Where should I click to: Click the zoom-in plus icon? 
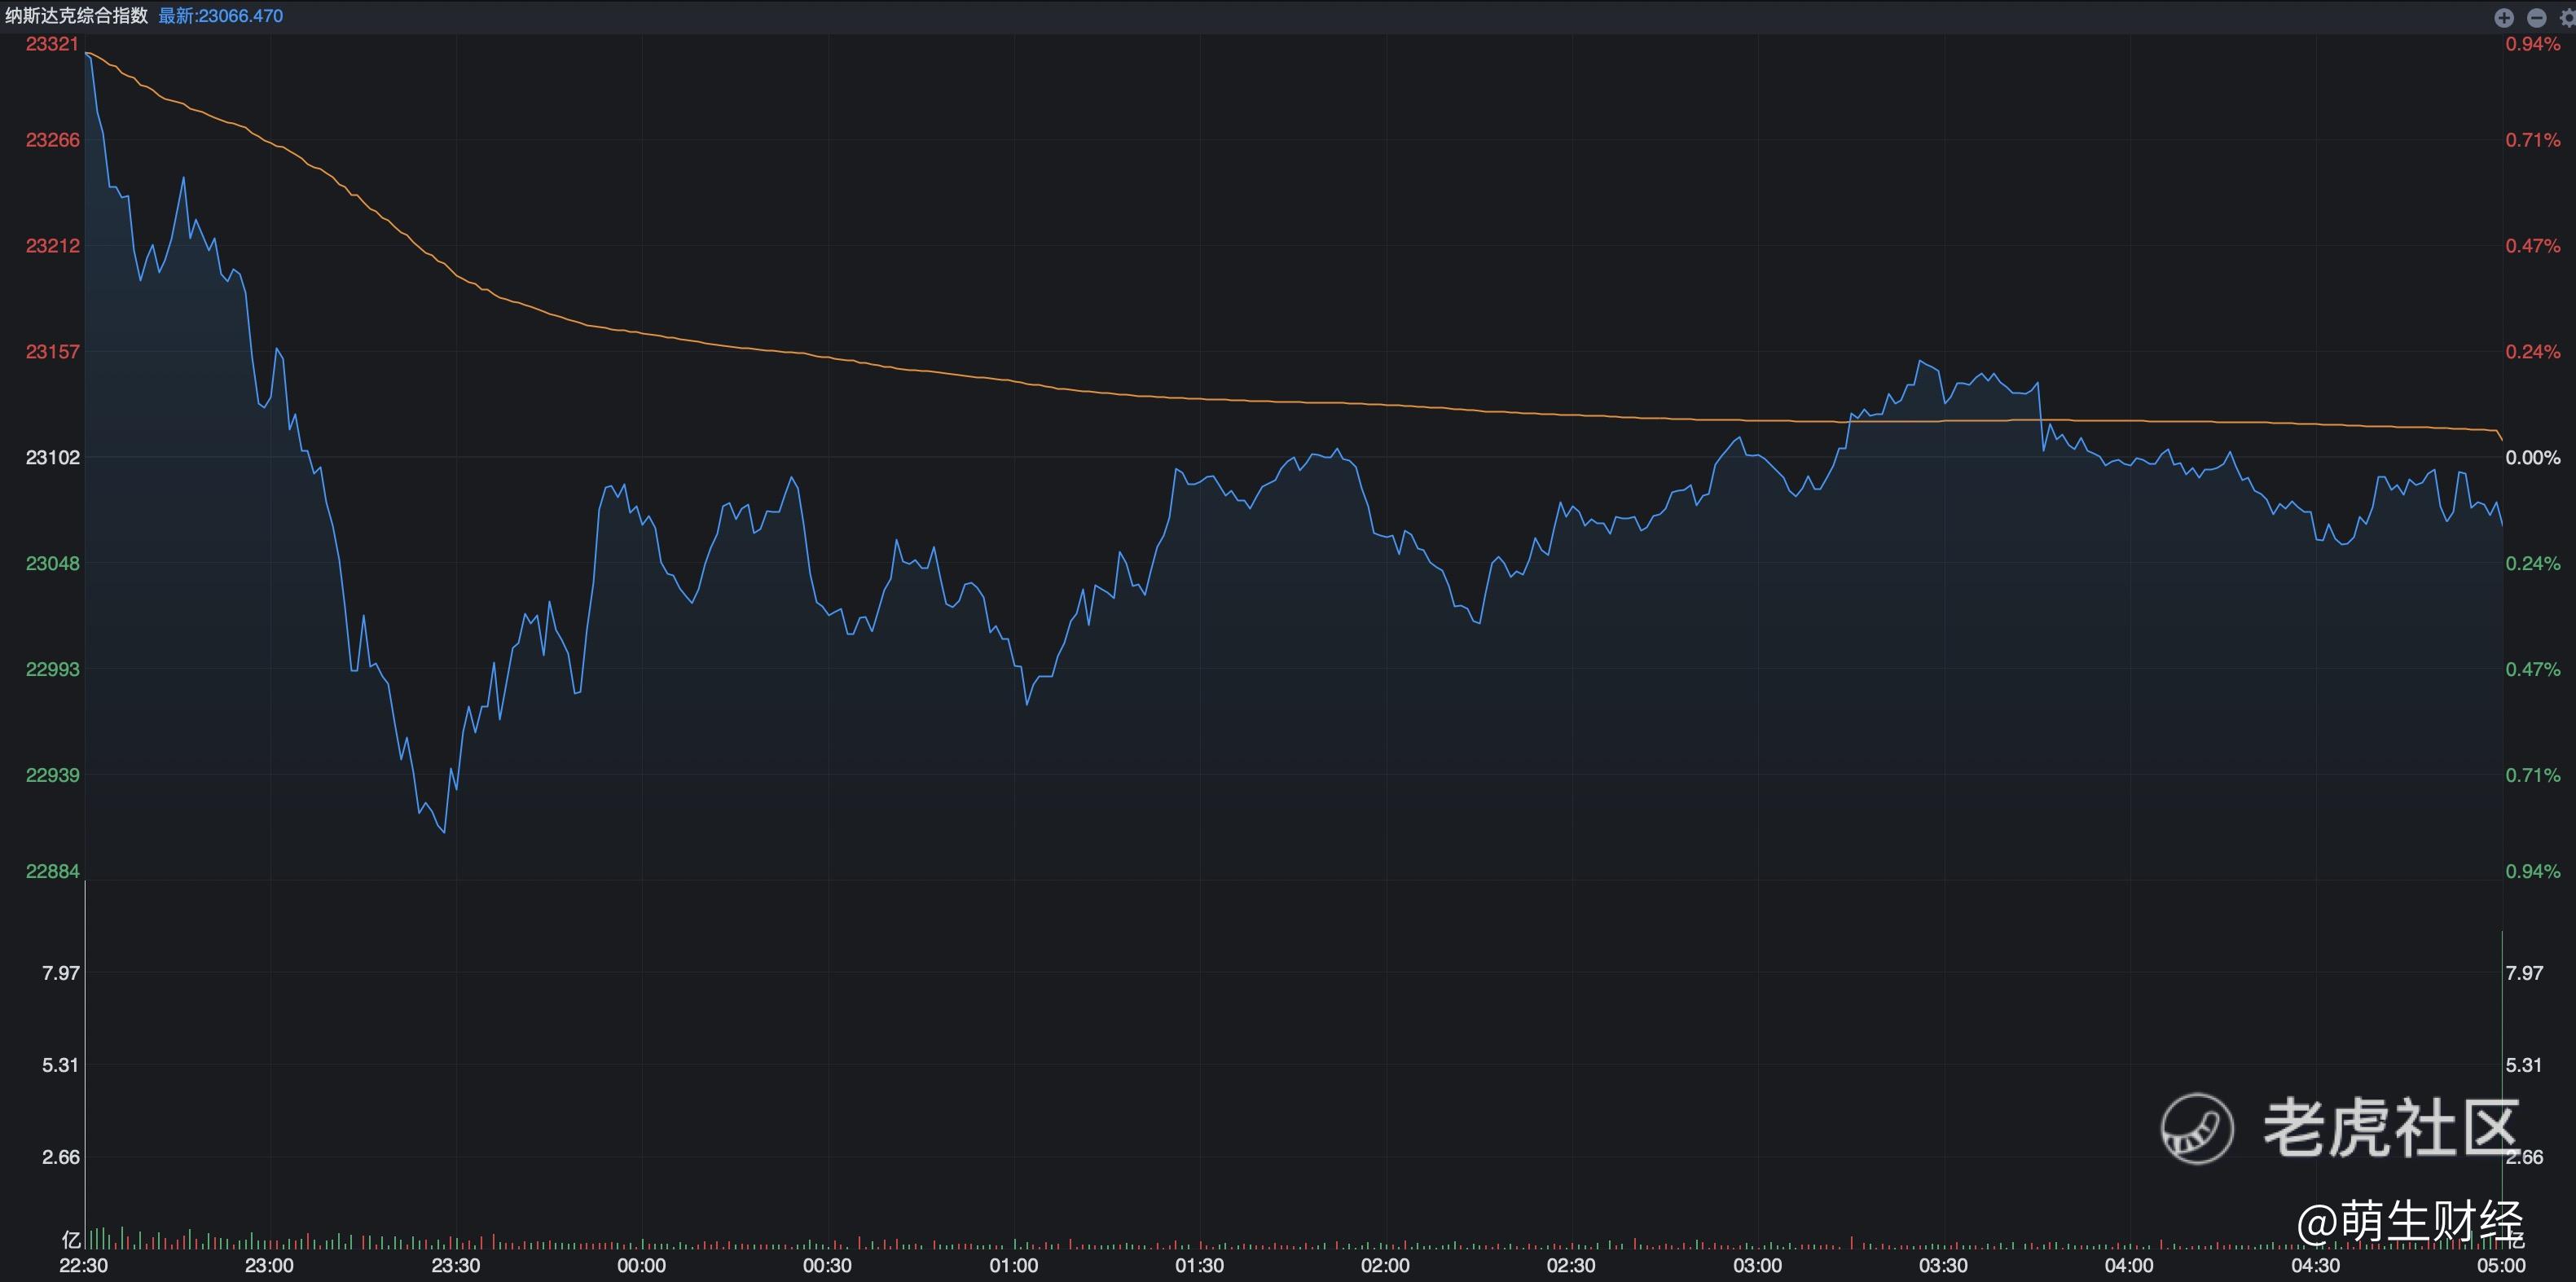click(2504, 17)
